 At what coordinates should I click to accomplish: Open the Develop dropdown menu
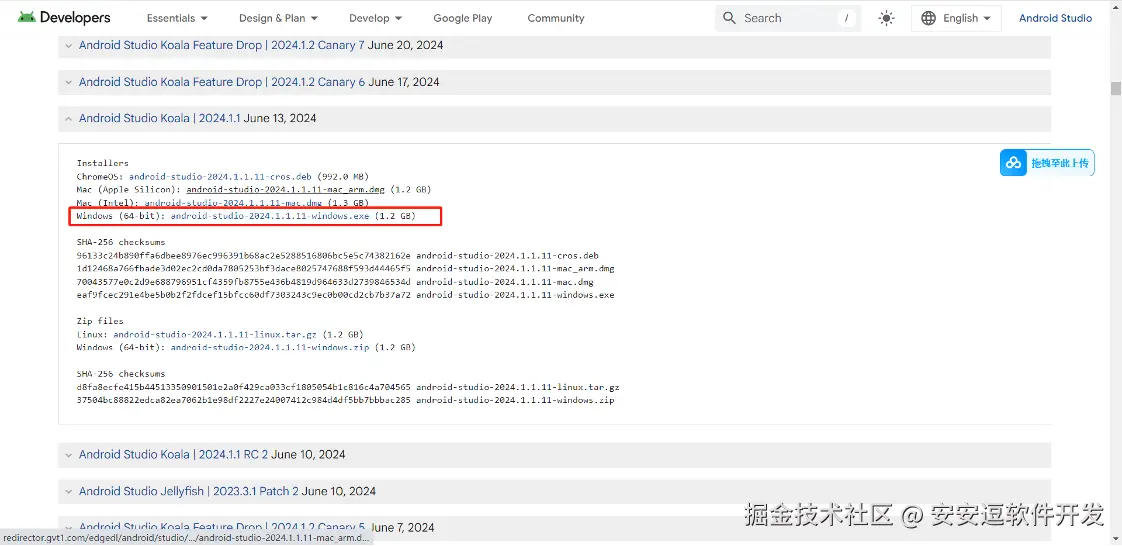pyautogui.click(x=376, y=19)
